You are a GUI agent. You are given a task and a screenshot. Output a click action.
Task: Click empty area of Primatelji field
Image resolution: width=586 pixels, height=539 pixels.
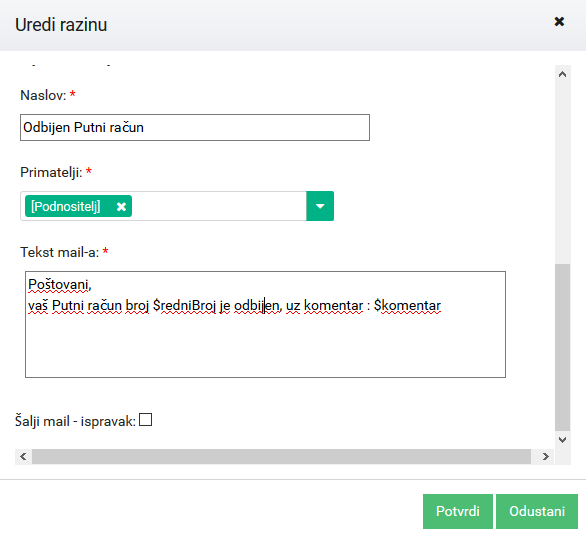coord(219,206)
